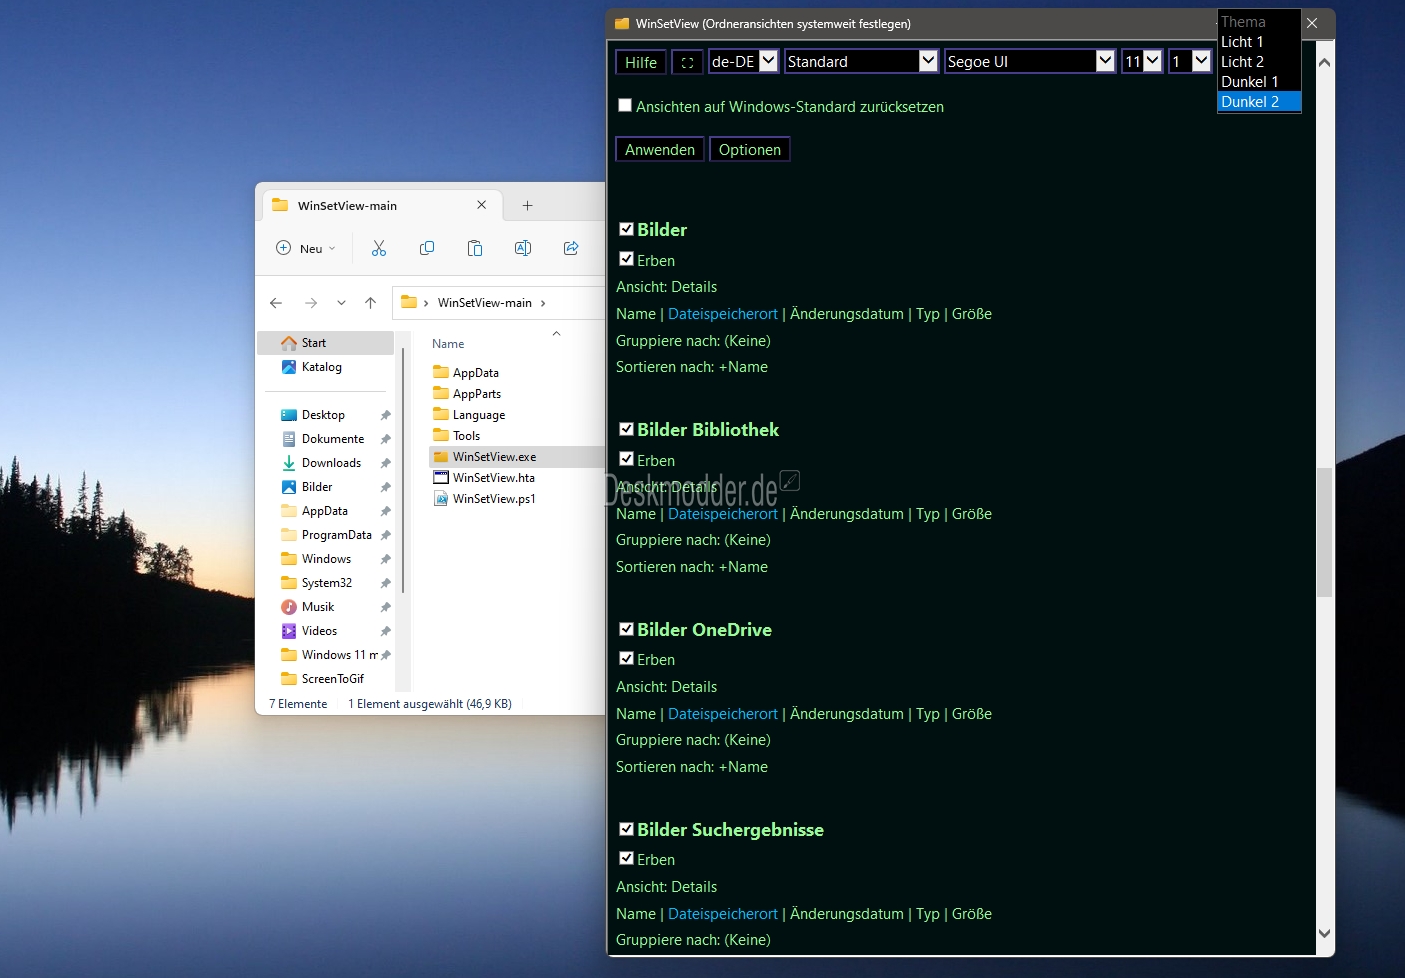The width and height of the screenshot is (1405, 978).
Task: Click the Cut scissors icon in Explorer toolbar
Action: 379,248
